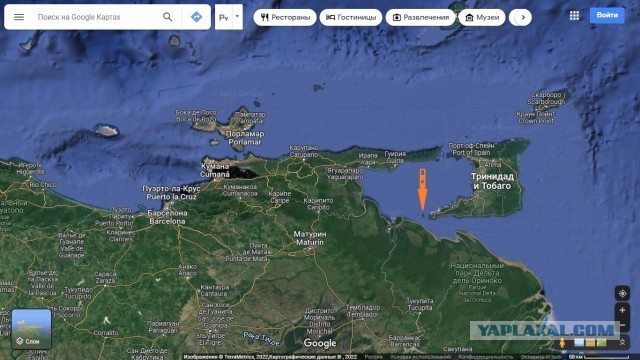
Task: Open the Условия использования footer link
Action: click(x=420, y=357)
